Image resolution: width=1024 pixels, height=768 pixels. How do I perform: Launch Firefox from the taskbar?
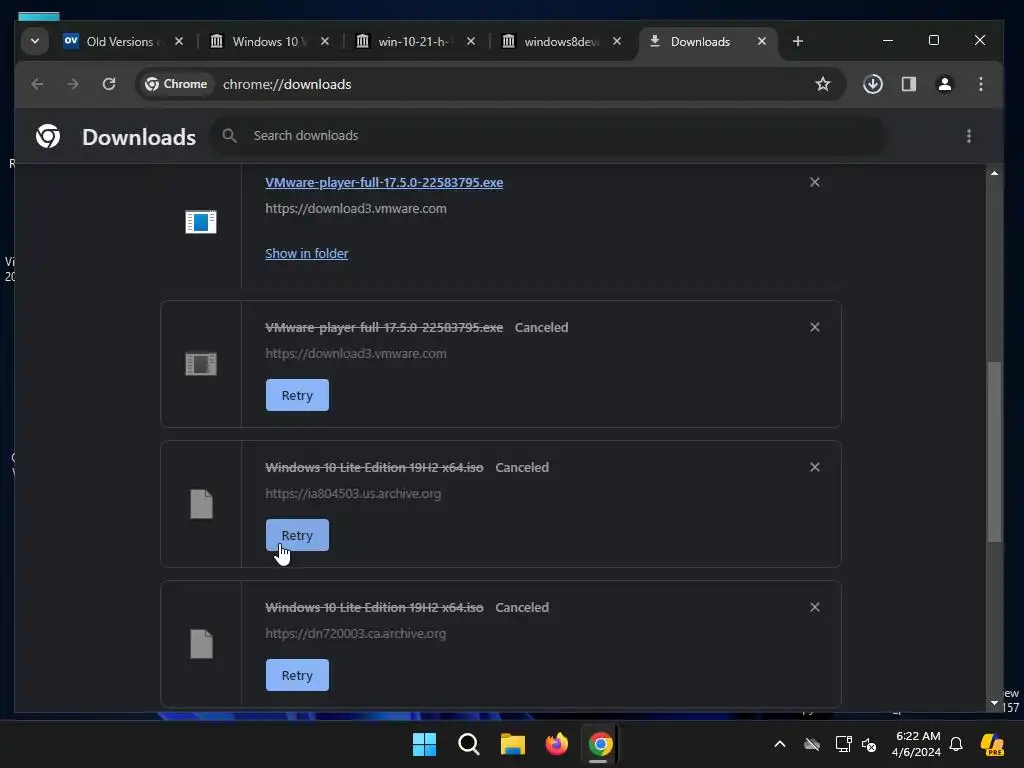(556, 744)
